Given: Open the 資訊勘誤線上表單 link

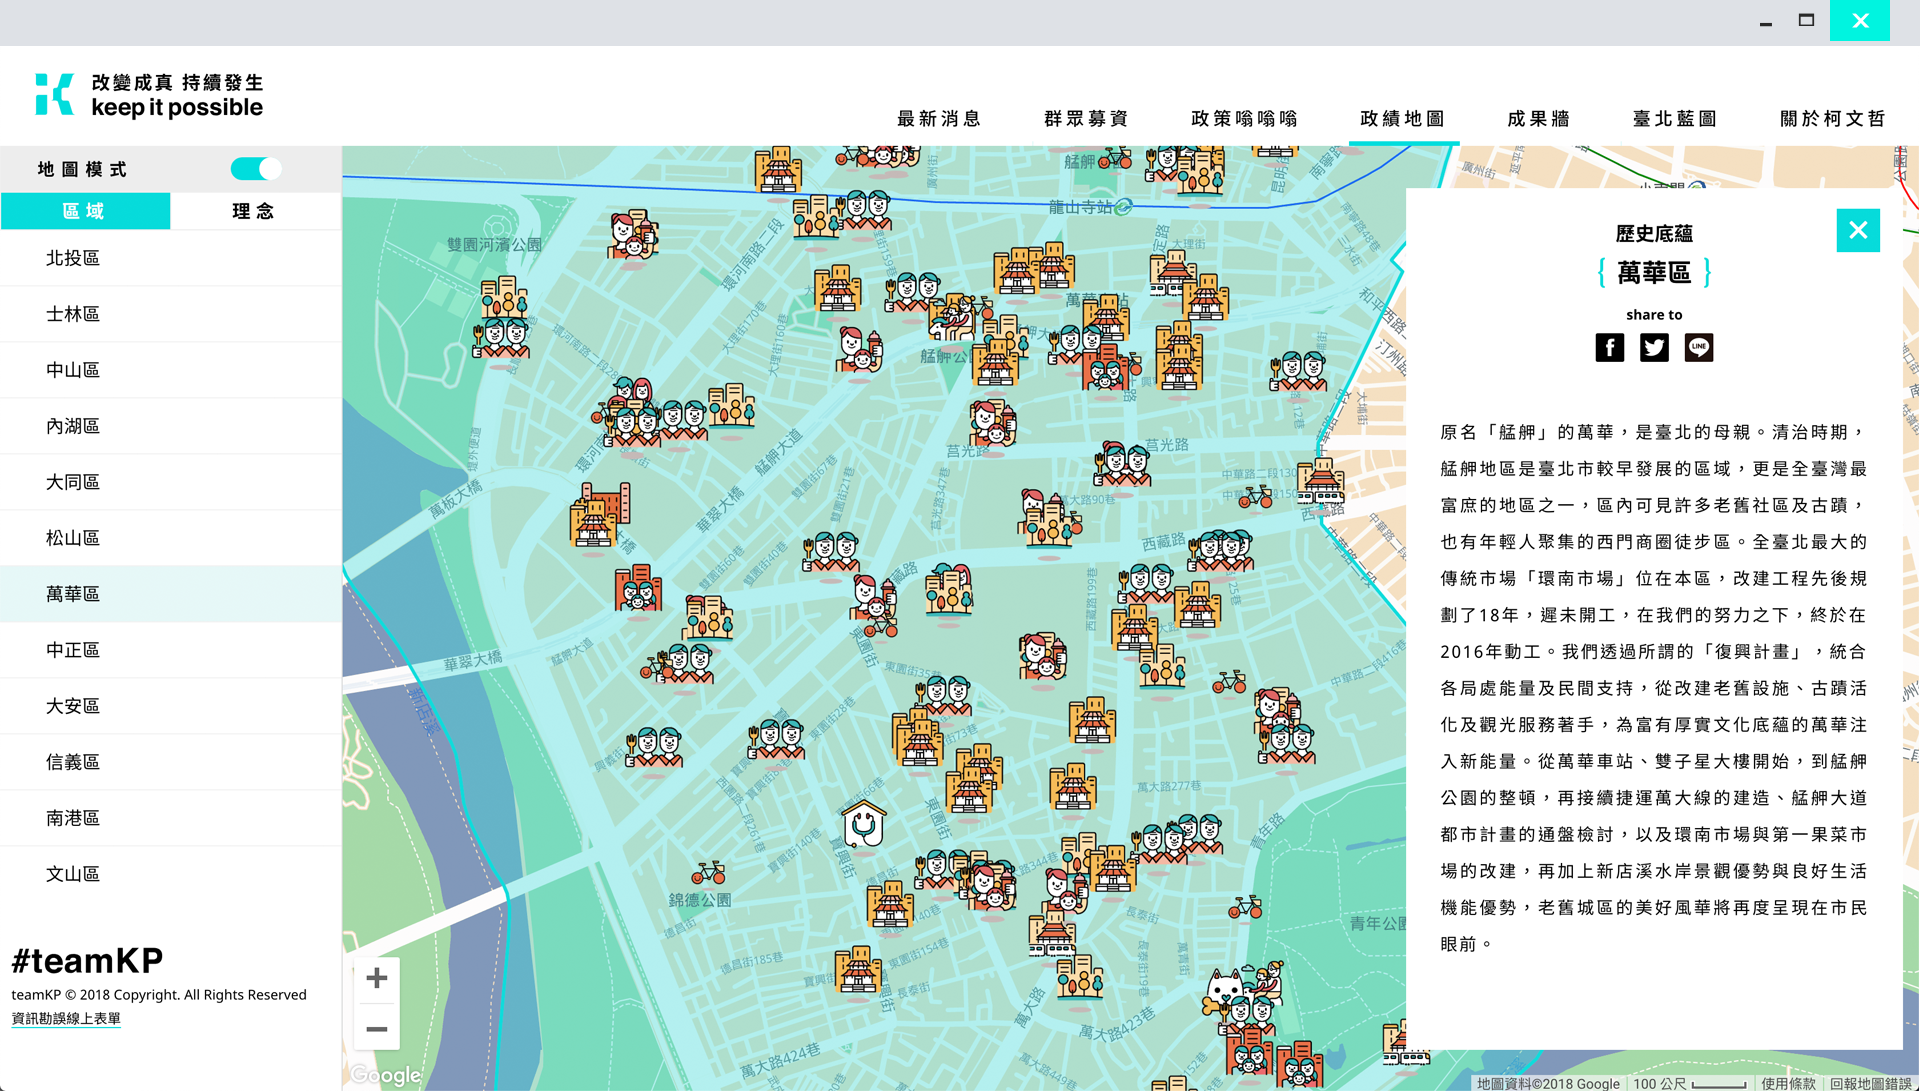Looking at the screenshot, I should [66, 1018].
